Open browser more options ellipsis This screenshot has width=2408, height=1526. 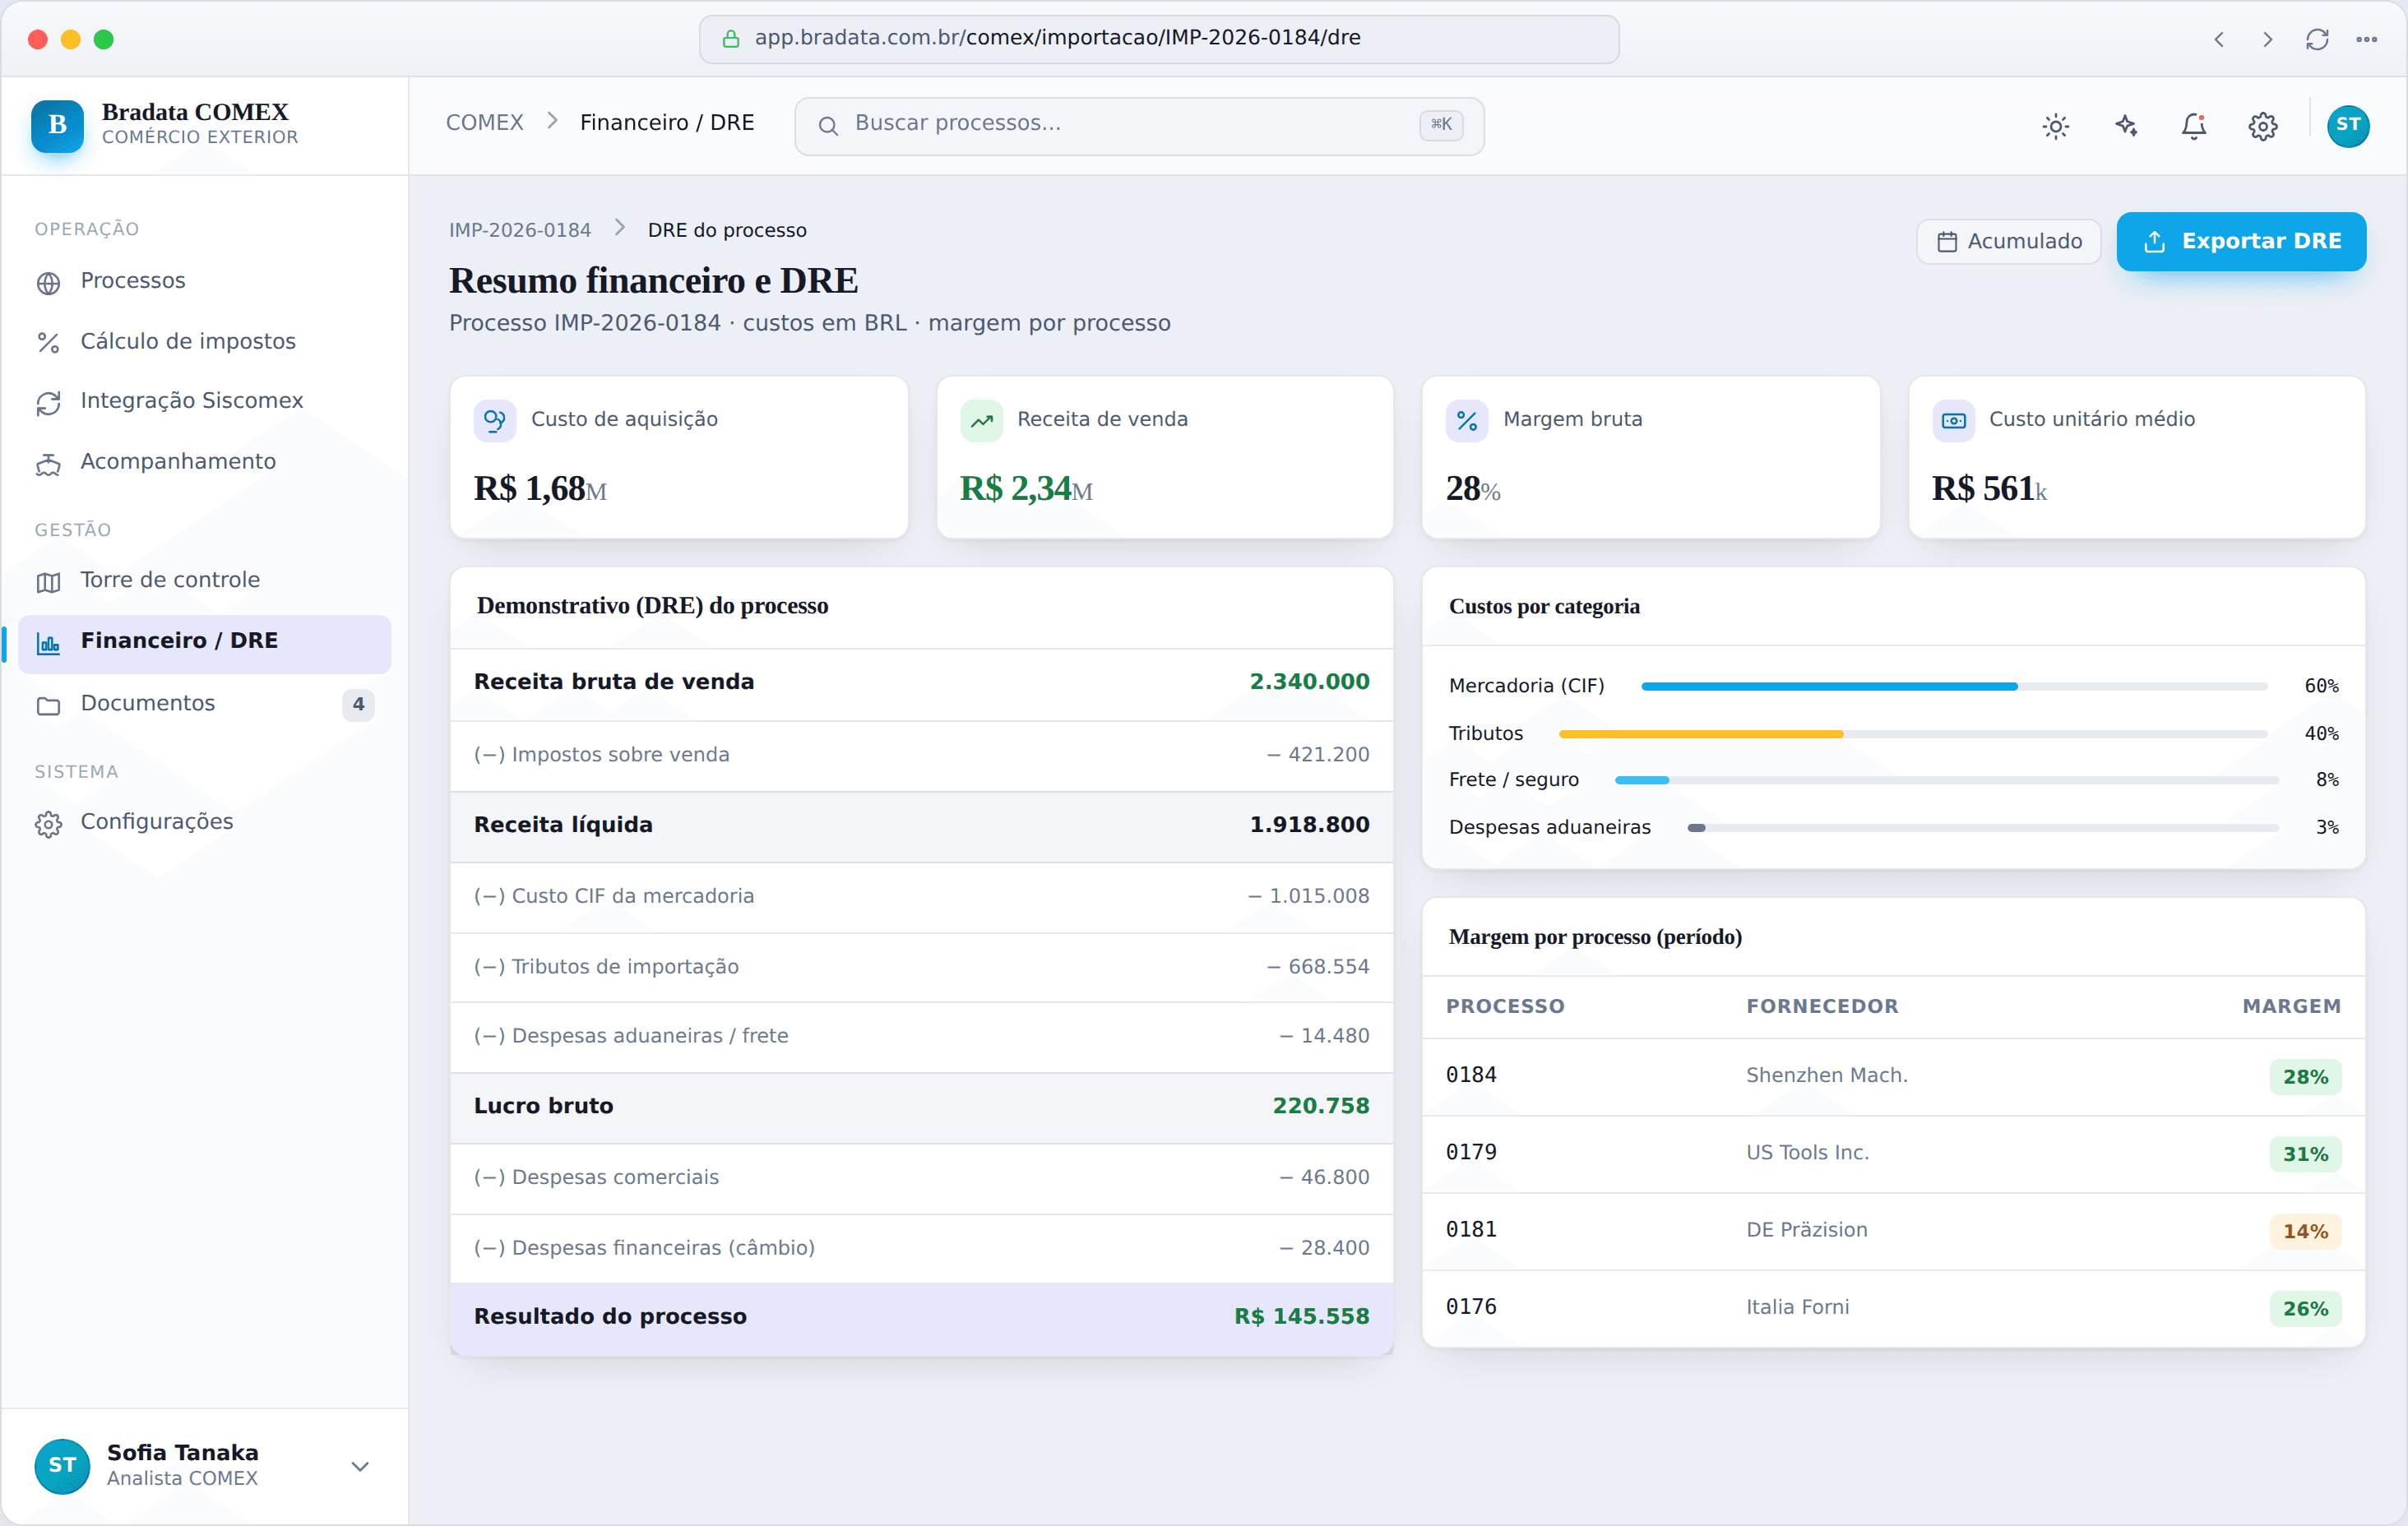coord(2366,39)
